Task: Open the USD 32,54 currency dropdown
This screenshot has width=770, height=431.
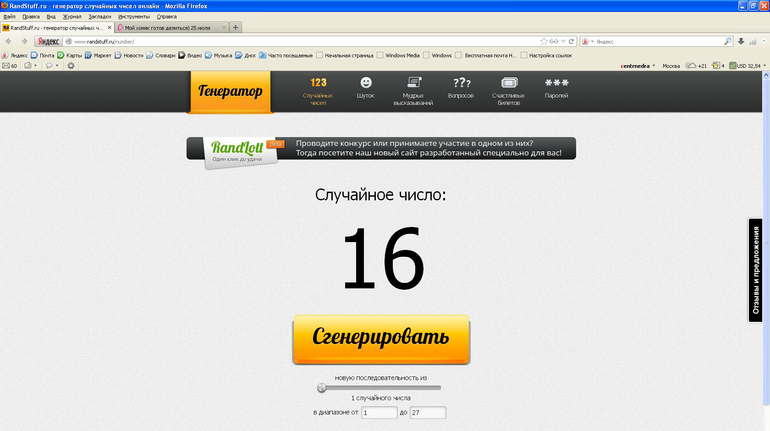Action: (x=748, y=66)
